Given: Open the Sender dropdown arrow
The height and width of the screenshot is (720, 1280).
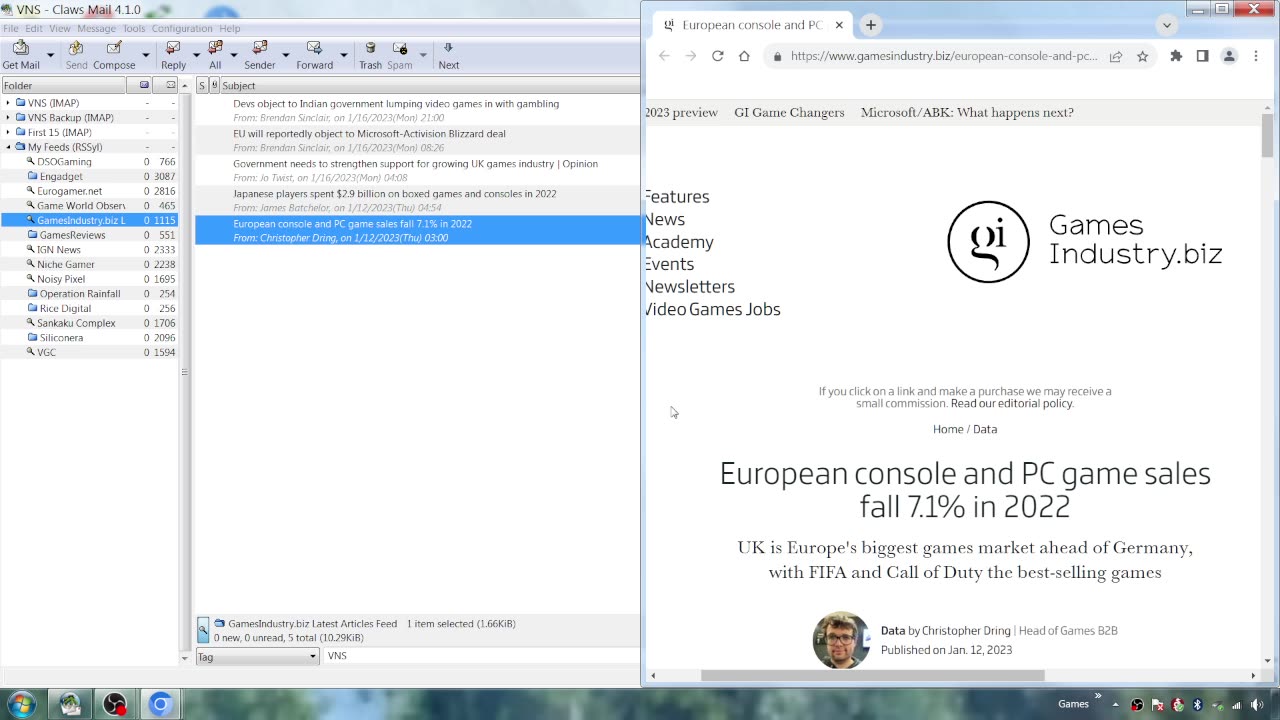Looking at the screenshot, I should point(285,55).
